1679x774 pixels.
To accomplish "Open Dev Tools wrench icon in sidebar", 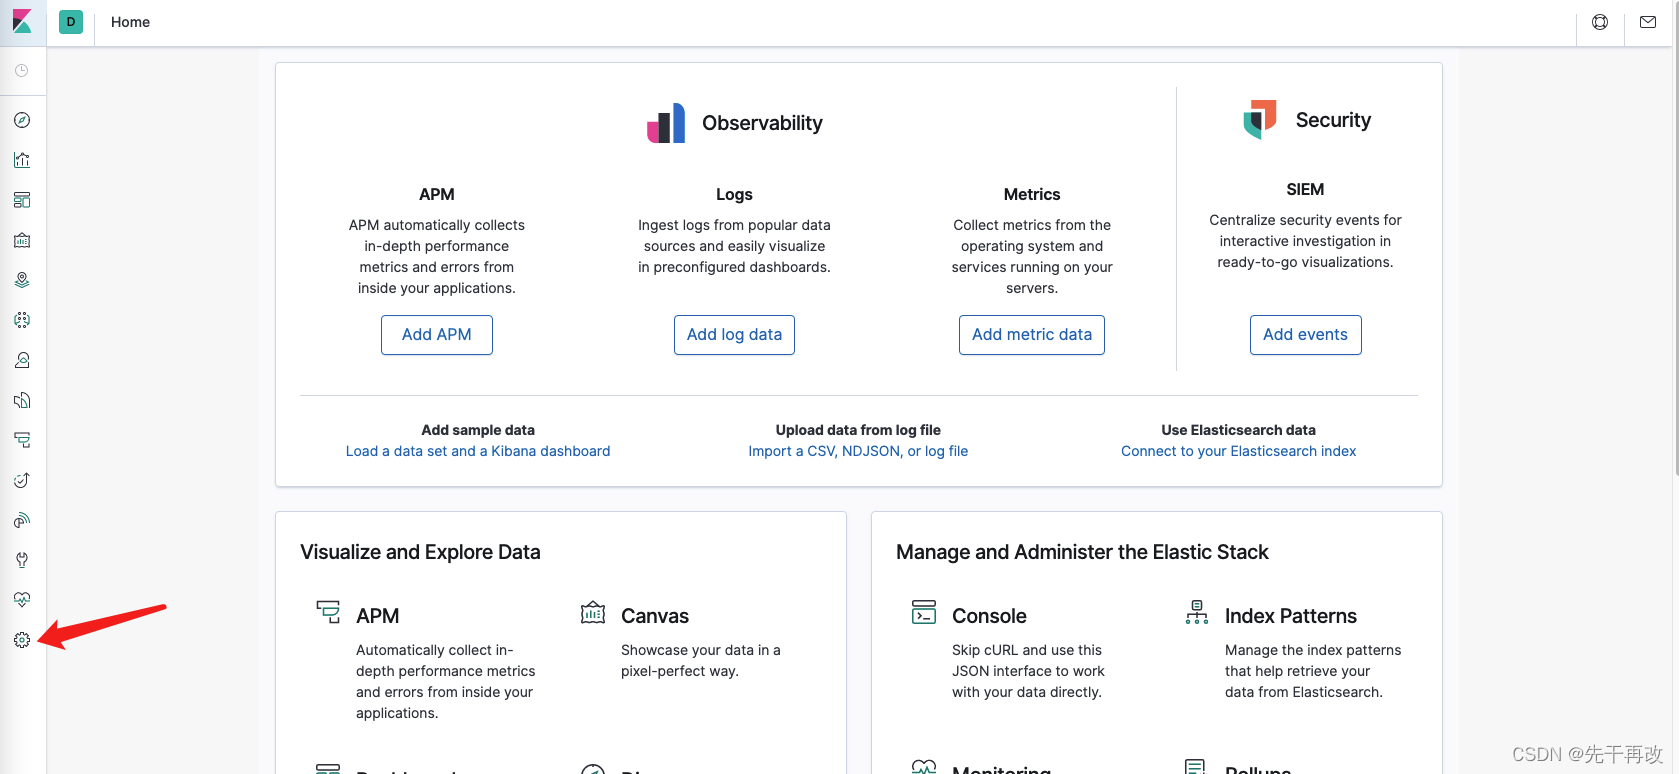I will tap(22, 560).
